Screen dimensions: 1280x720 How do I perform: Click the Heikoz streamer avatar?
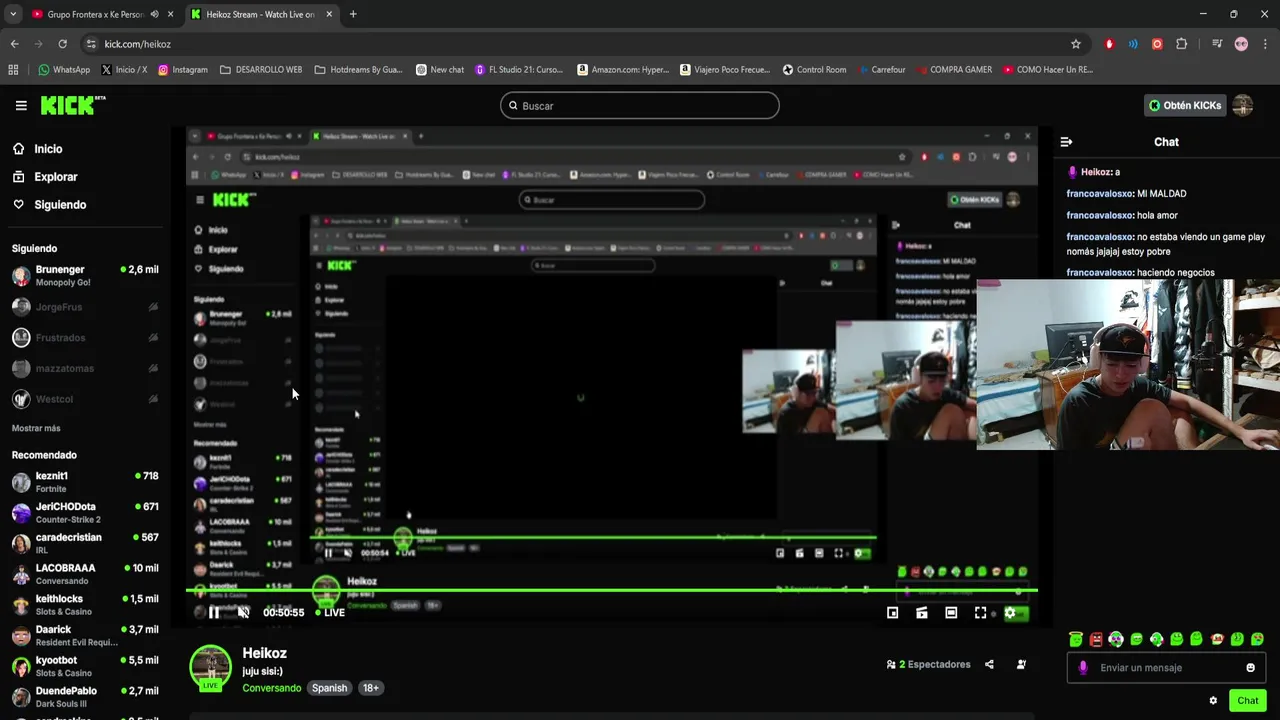pos(210,667)
